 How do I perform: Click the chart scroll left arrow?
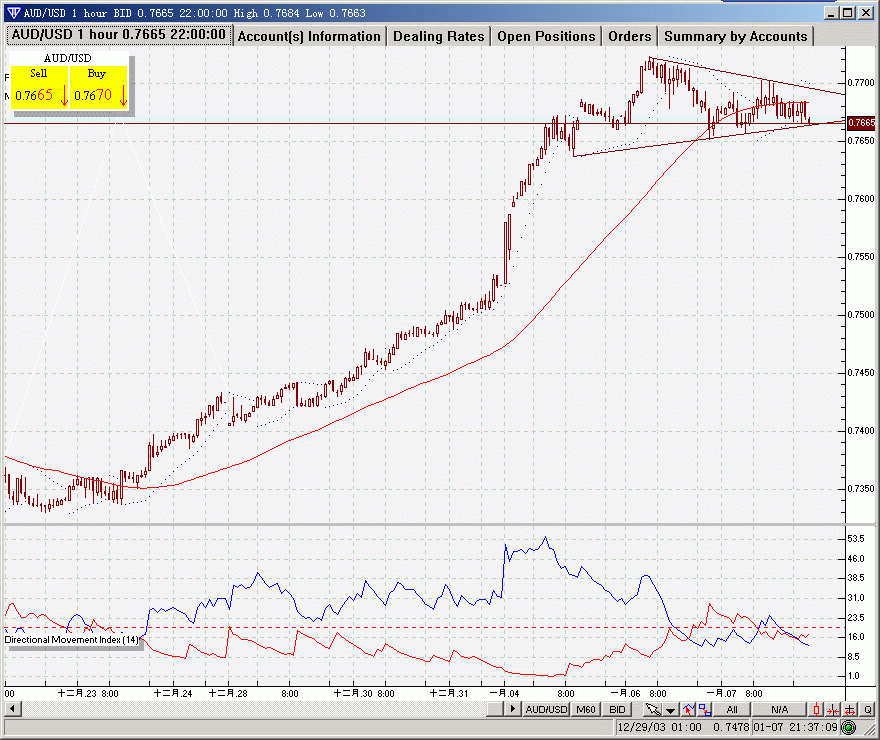coord(12,709)
